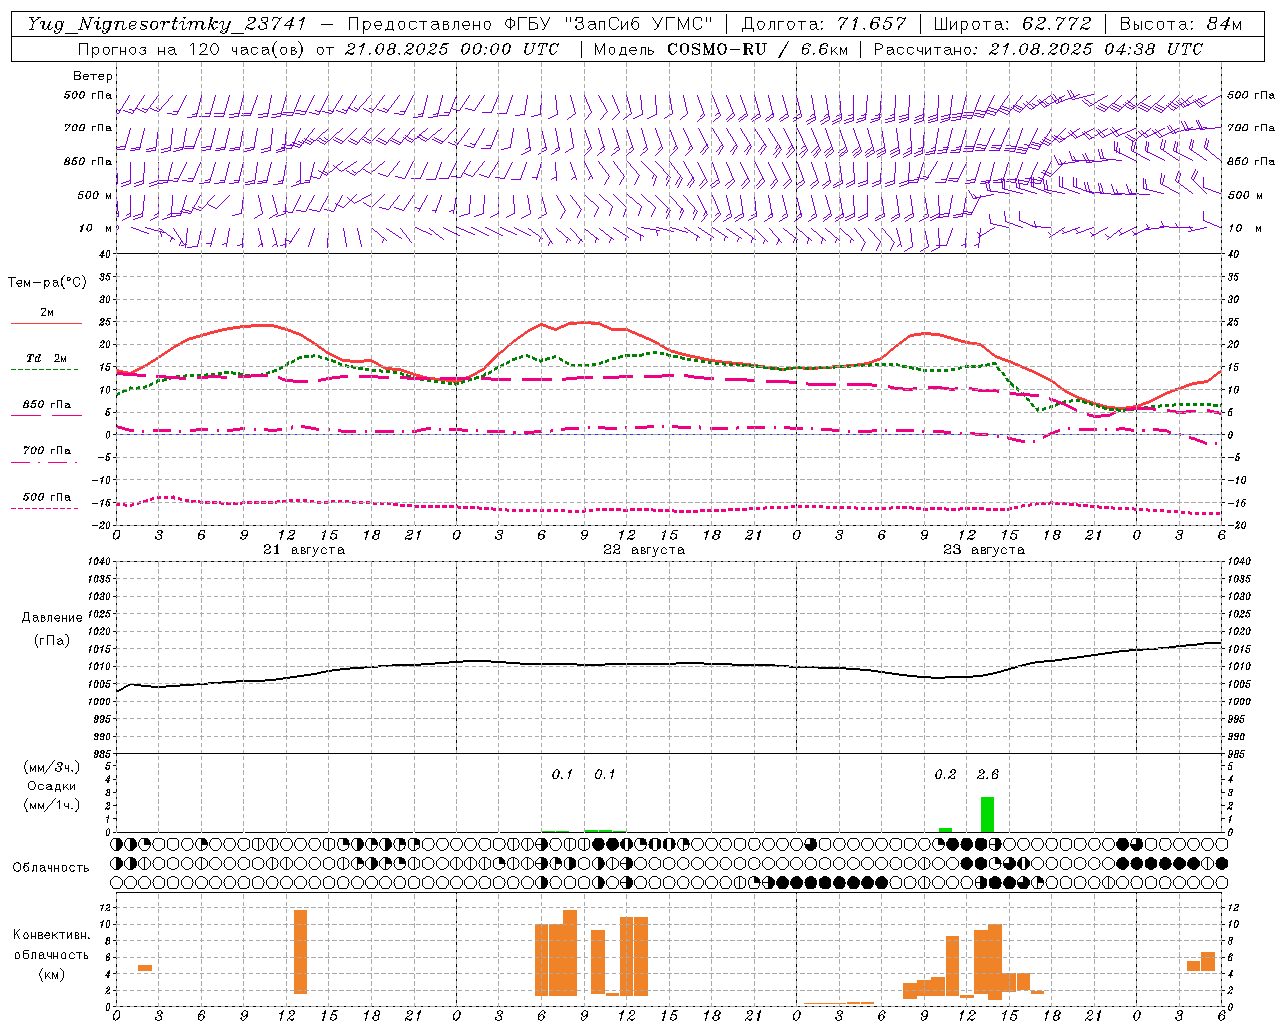
Task: Click the red 2м line legend sample
Action: (x=46, y=324)
